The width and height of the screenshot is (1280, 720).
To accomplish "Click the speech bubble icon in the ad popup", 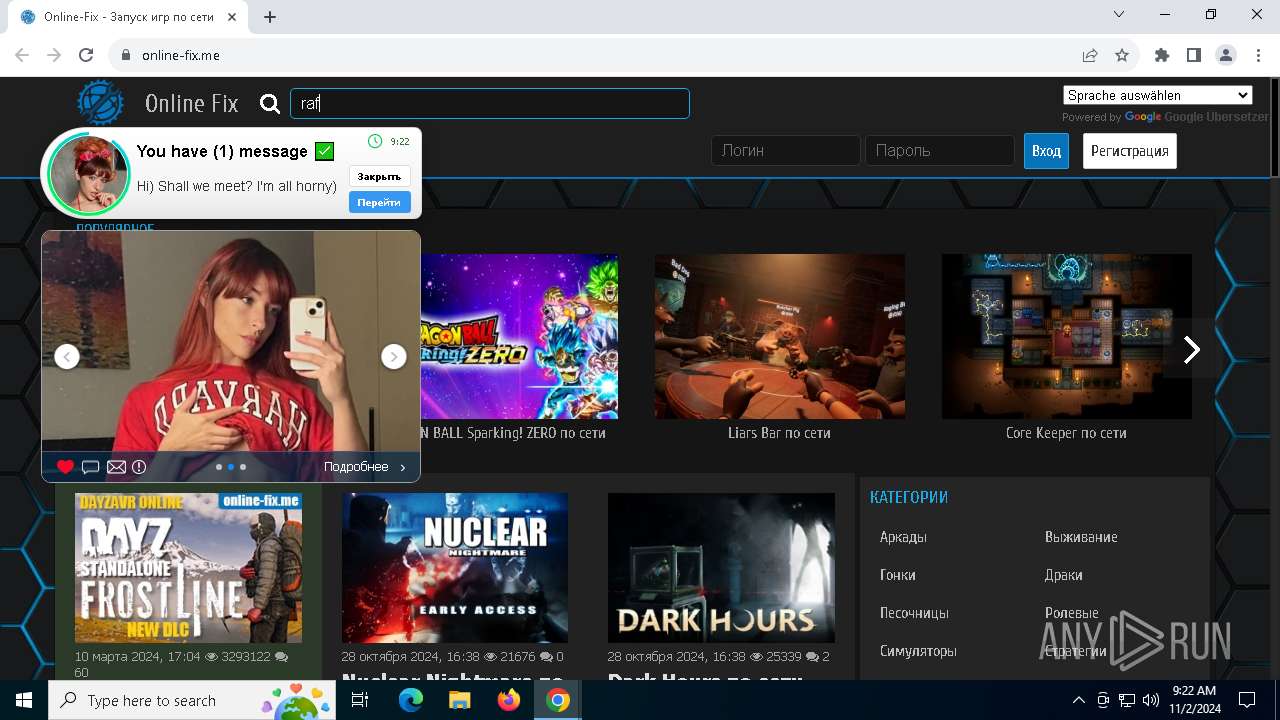I will tap(90, 467).
